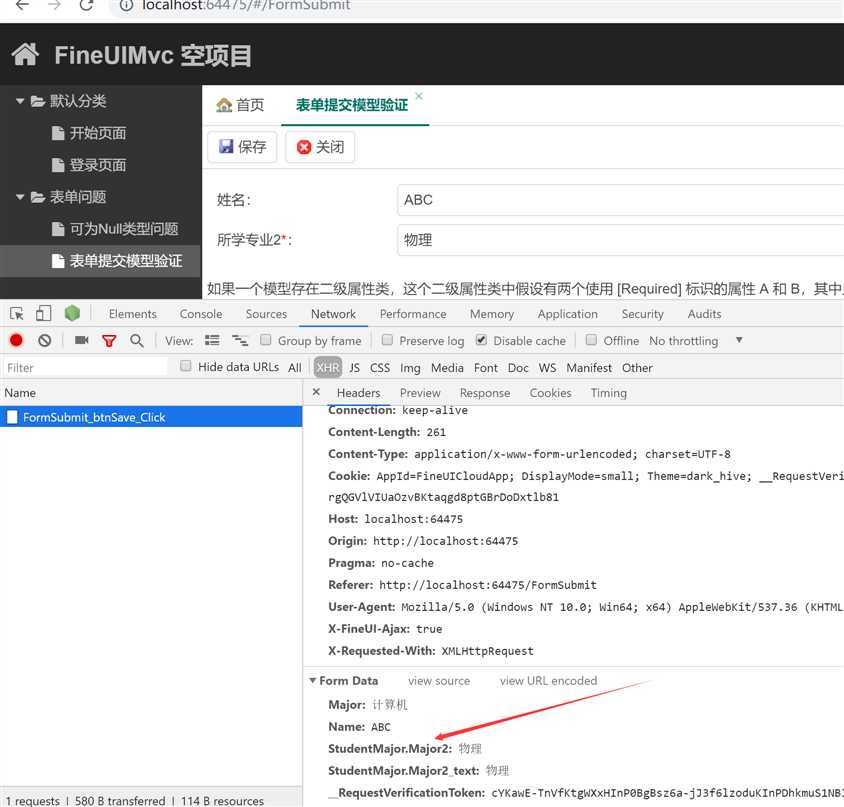This screenshot has height=807, width=844.
Task: Go back with the browser back arrow
Action: (22, 5)
